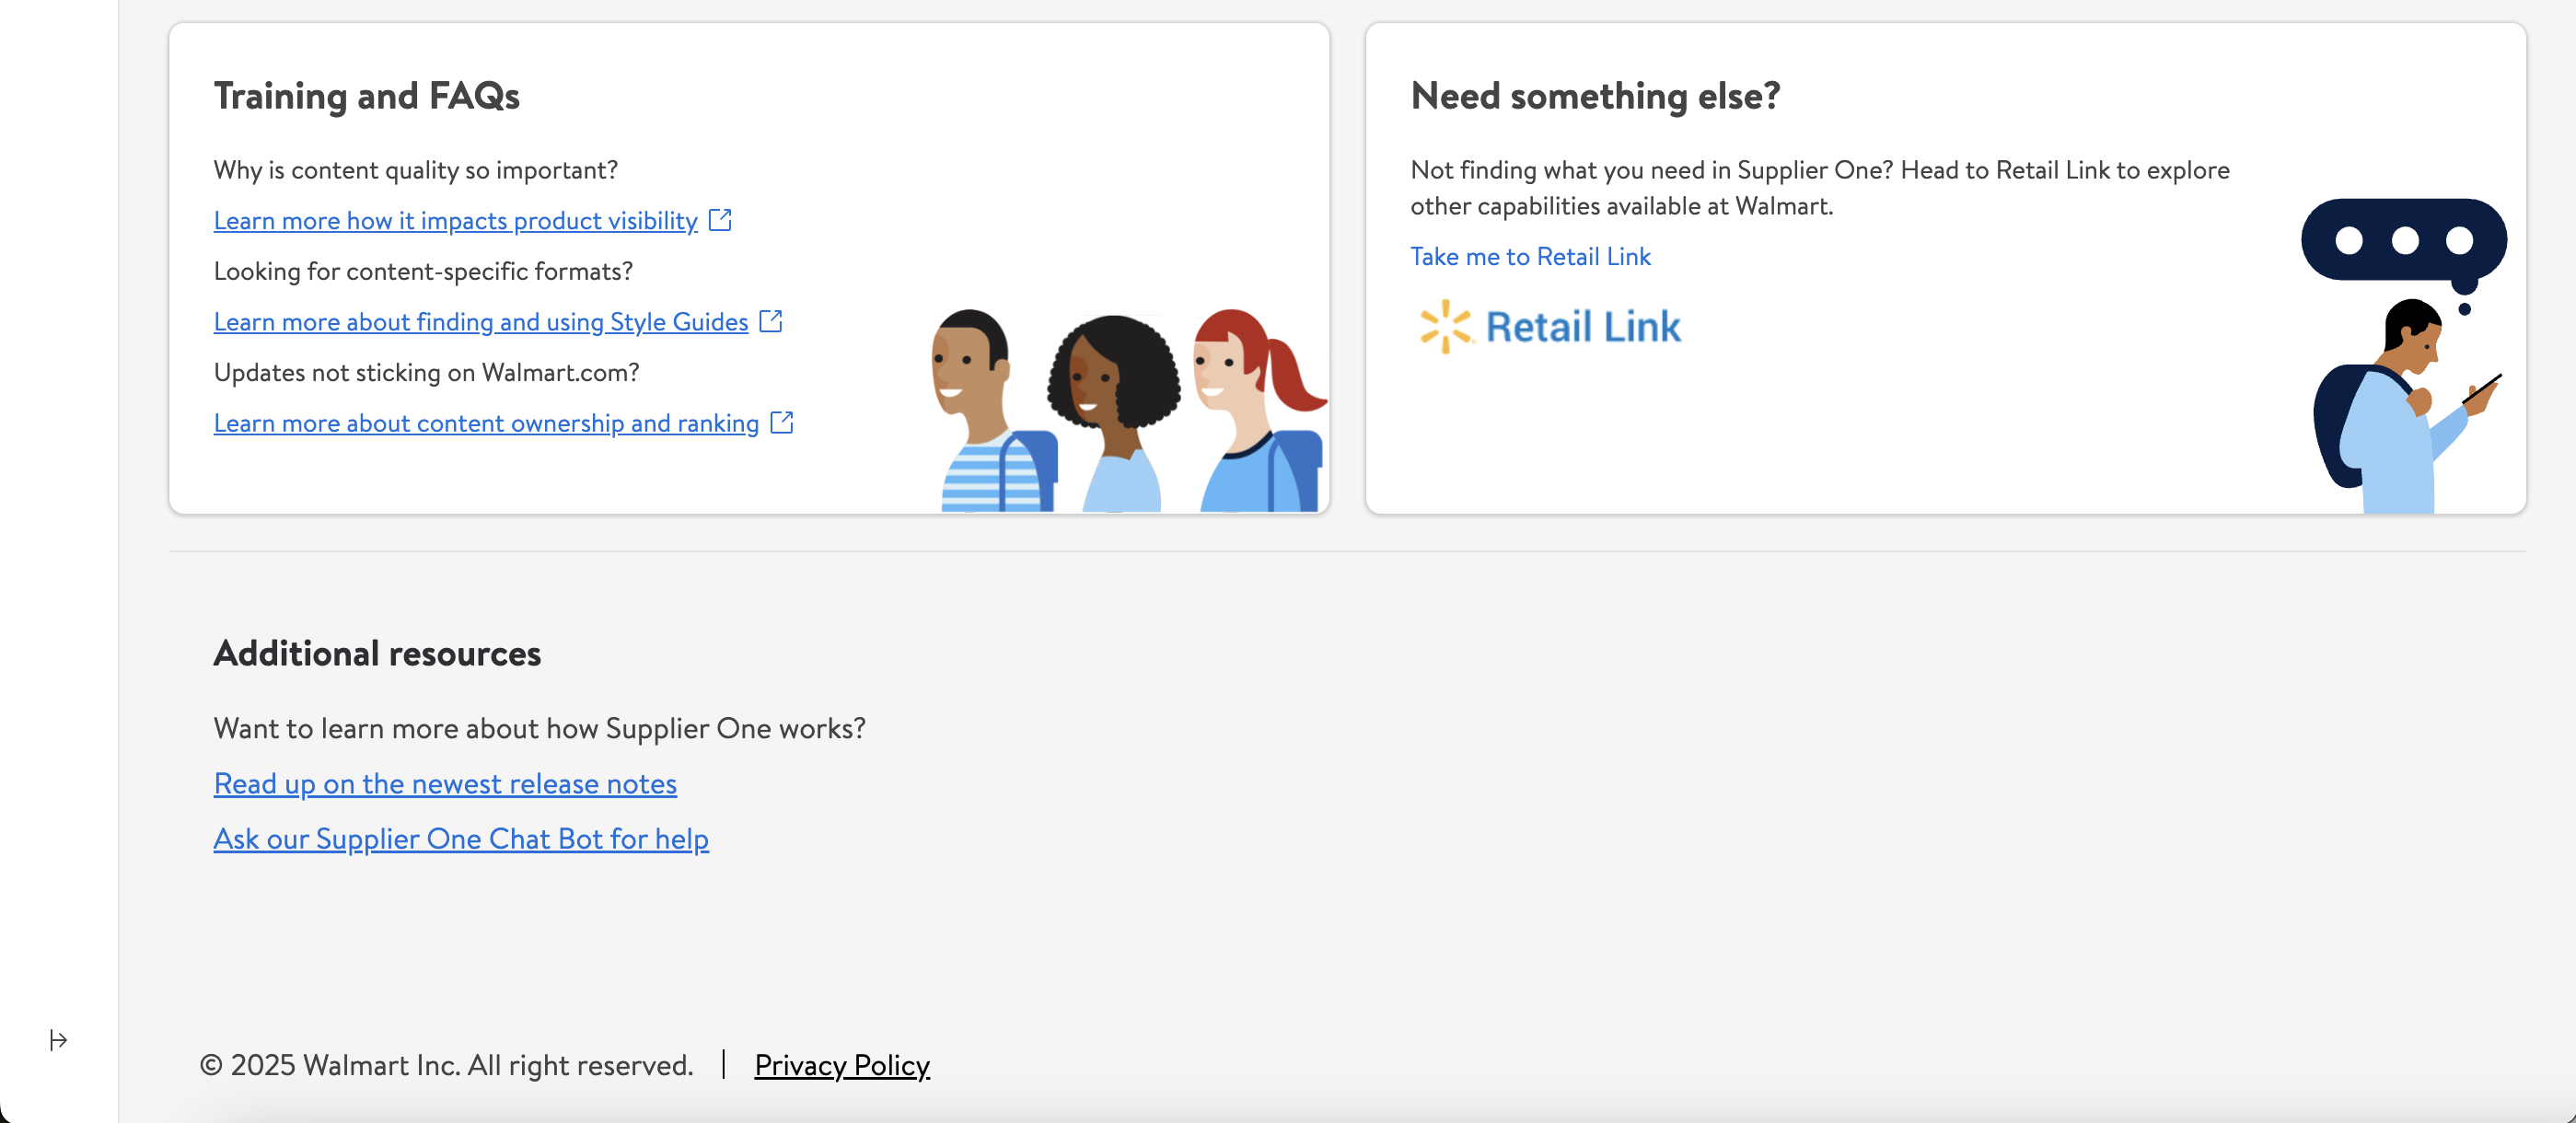Open 'Read up on the newest release notes'

(445, 783)
